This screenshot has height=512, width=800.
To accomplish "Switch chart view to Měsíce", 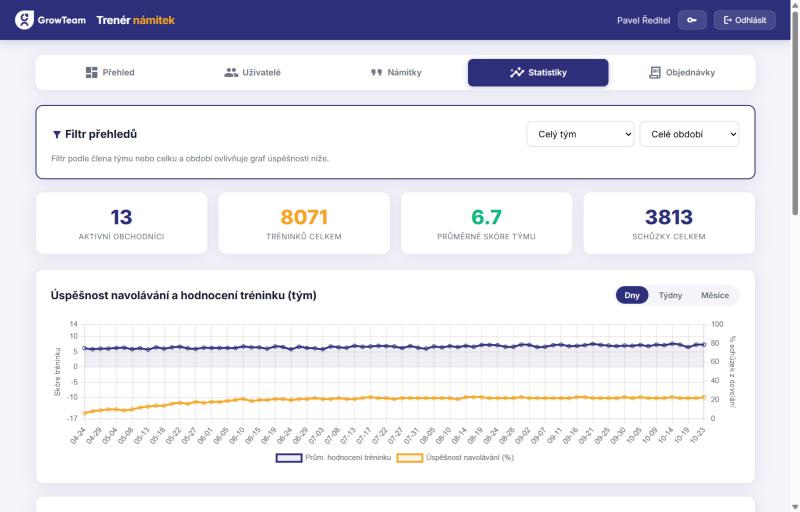I will coord(714,295).
